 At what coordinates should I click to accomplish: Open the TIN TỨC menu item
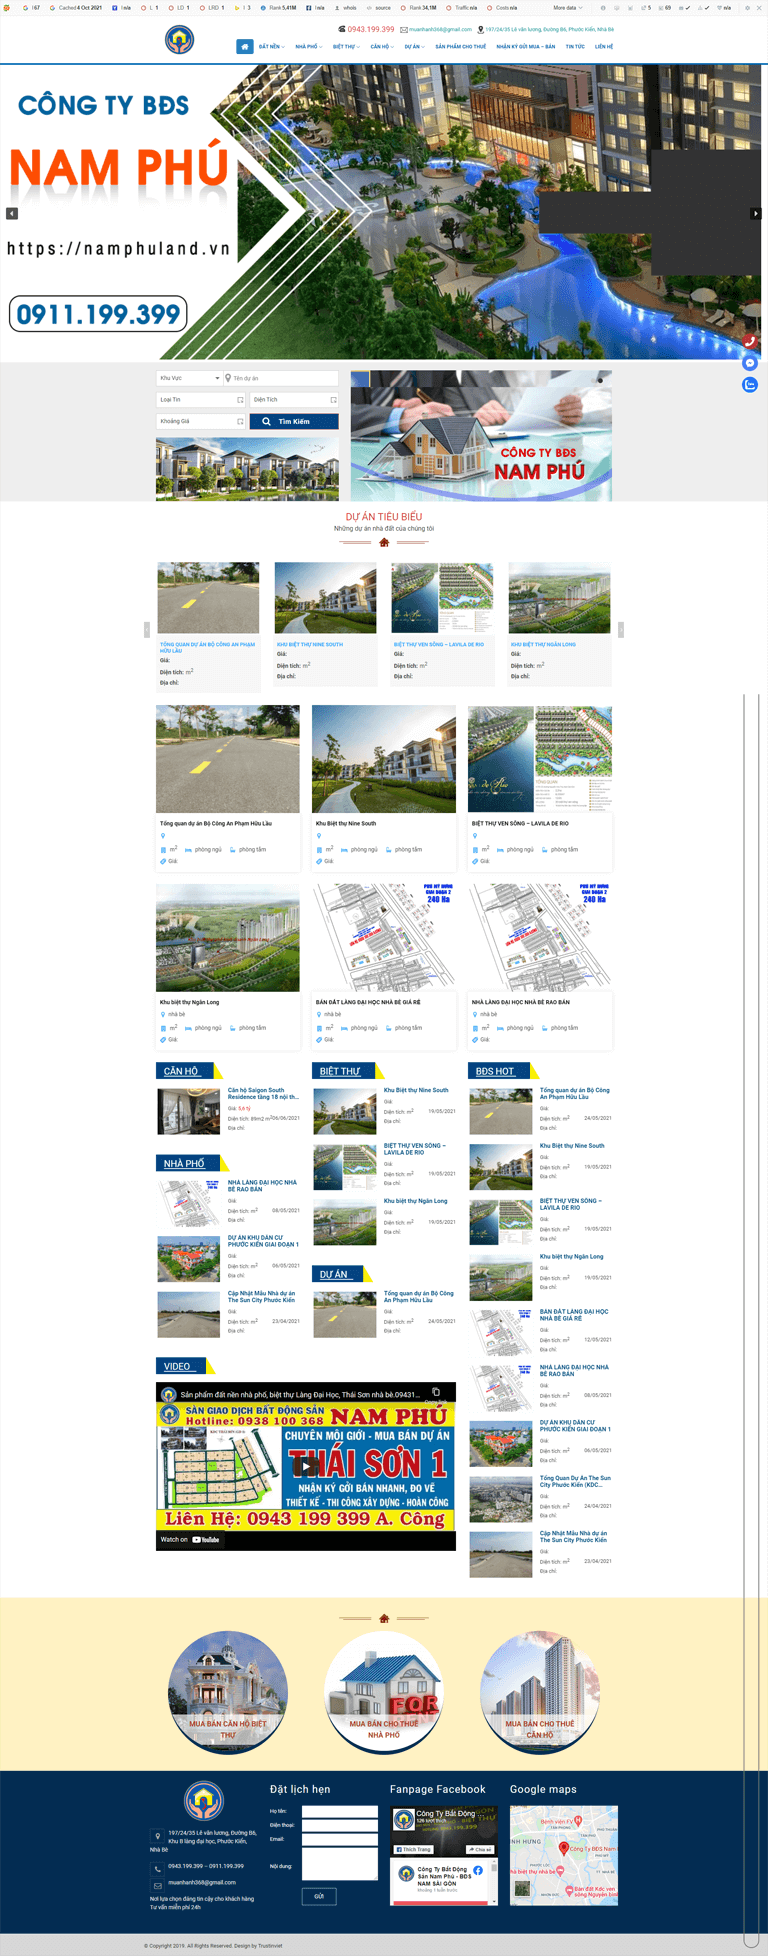click(x=575, y=46)
